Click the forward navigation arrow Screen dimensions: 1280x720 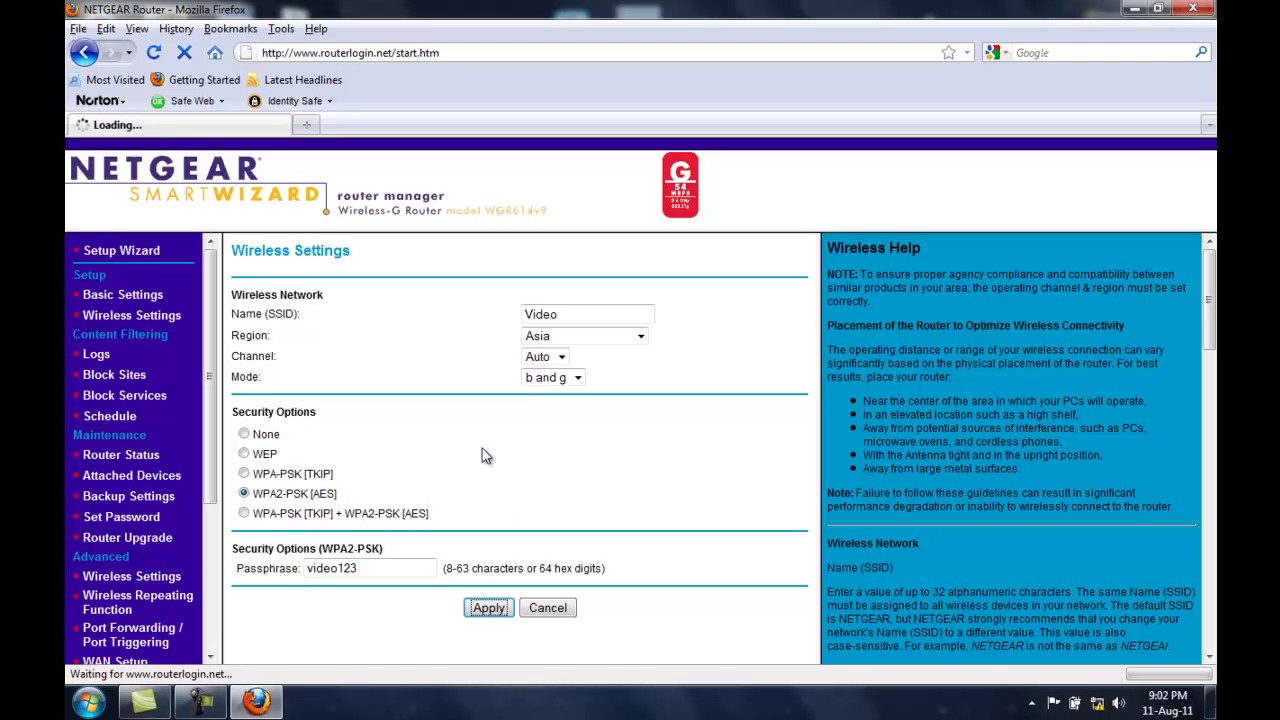(112, 53)
